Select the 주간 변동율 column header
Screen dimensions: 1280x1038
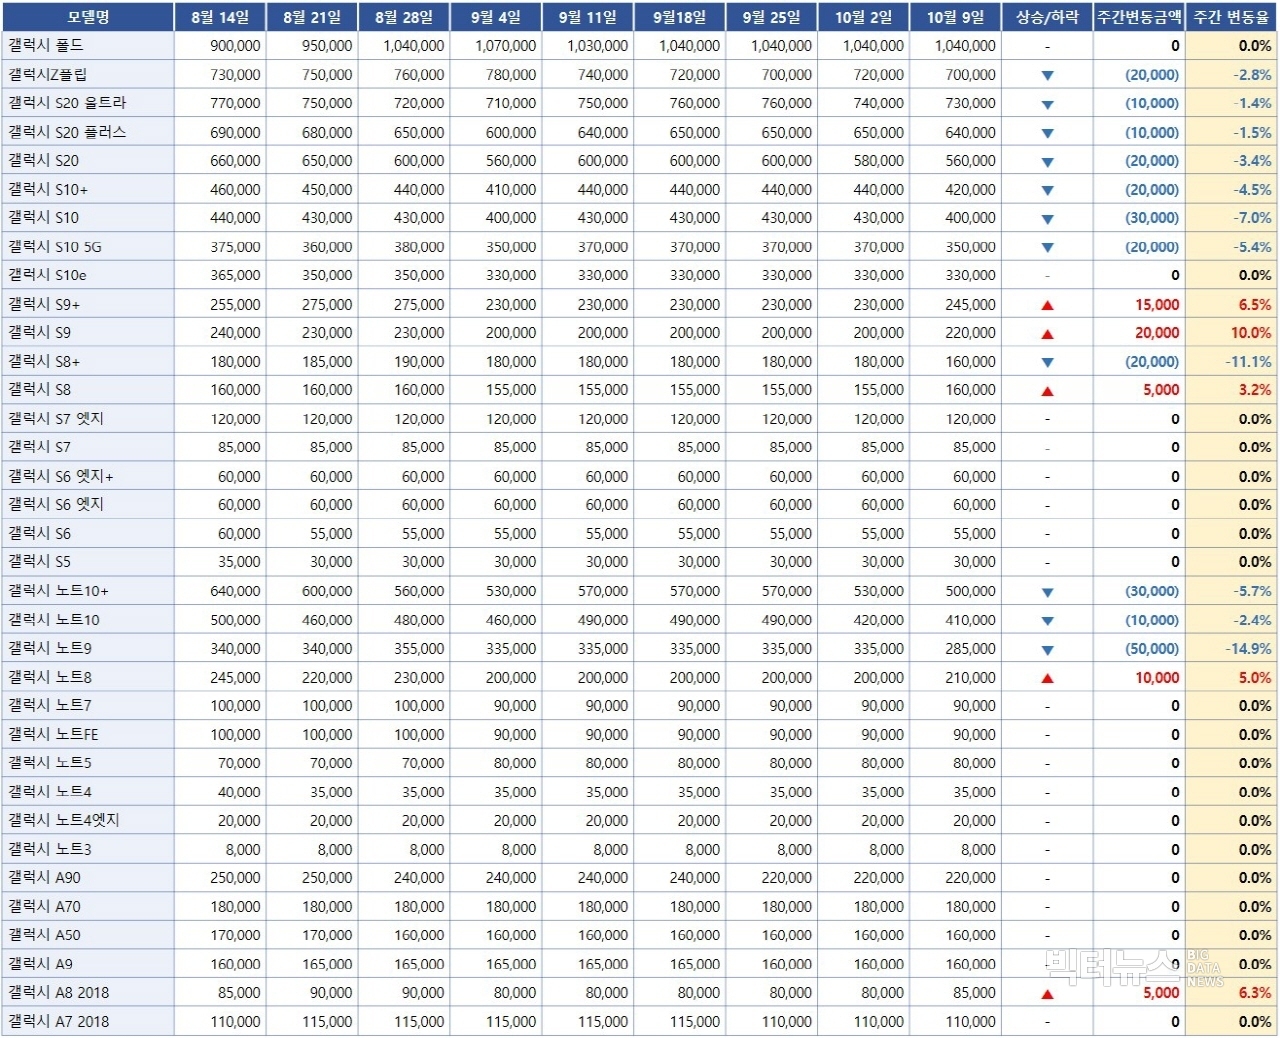click(x=1232, y=17)
